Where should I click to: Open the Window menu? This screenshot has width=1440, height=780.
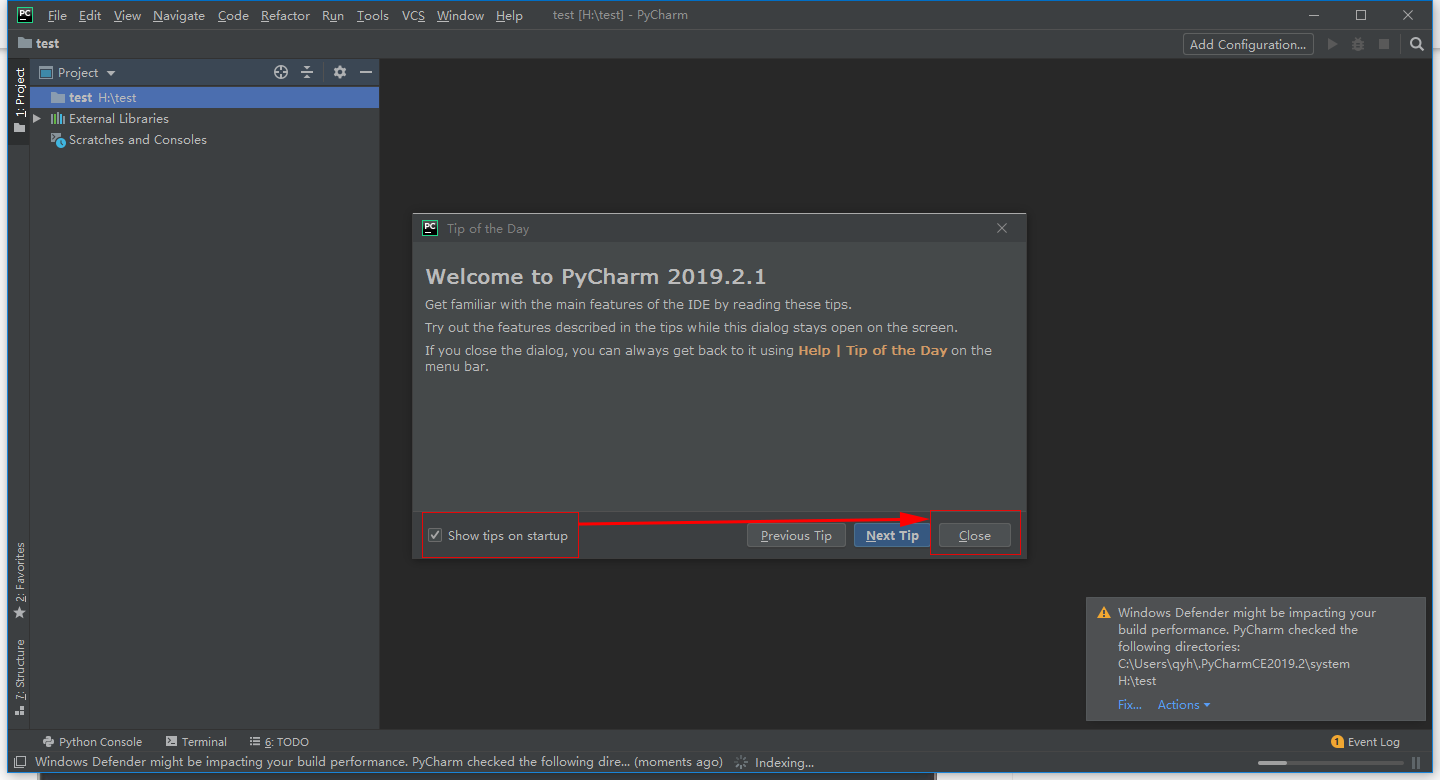(460, 16)
